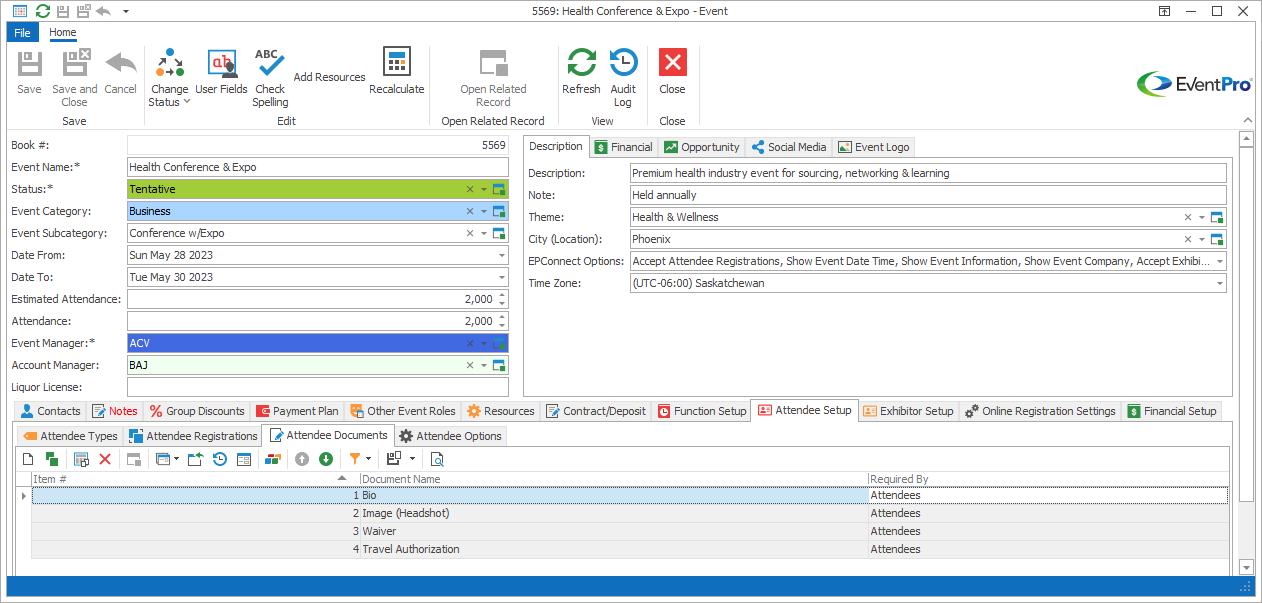
Task: Open the Time Zone dropdown
Action: (1219, 283)
